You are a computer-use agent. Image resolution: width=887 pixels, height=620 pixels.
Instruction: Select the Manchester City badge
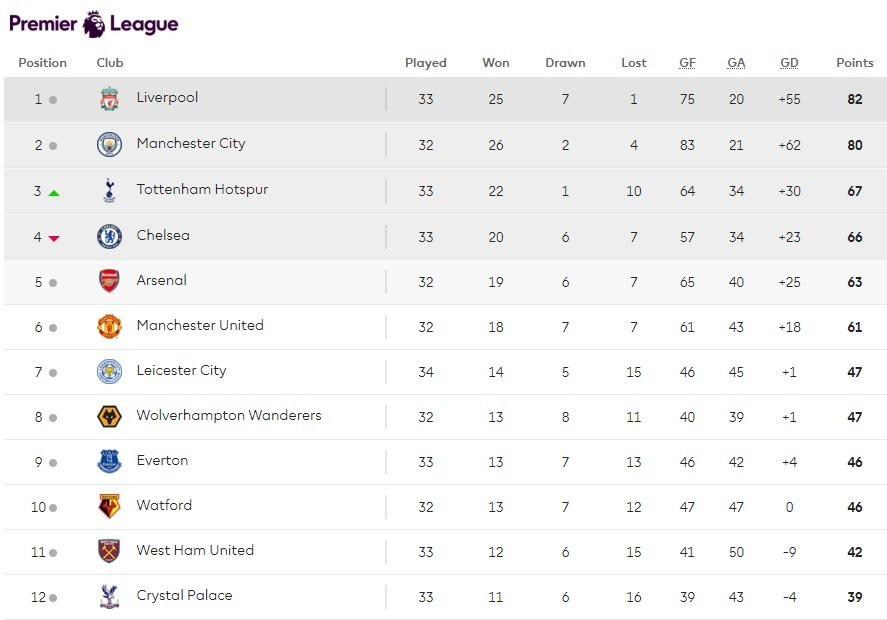tap(110, 144)
